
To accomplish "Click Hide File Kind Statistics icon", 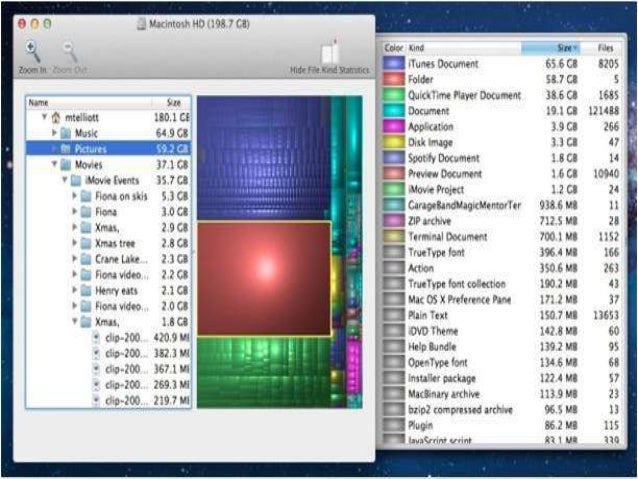I will (x=329, y=53).
